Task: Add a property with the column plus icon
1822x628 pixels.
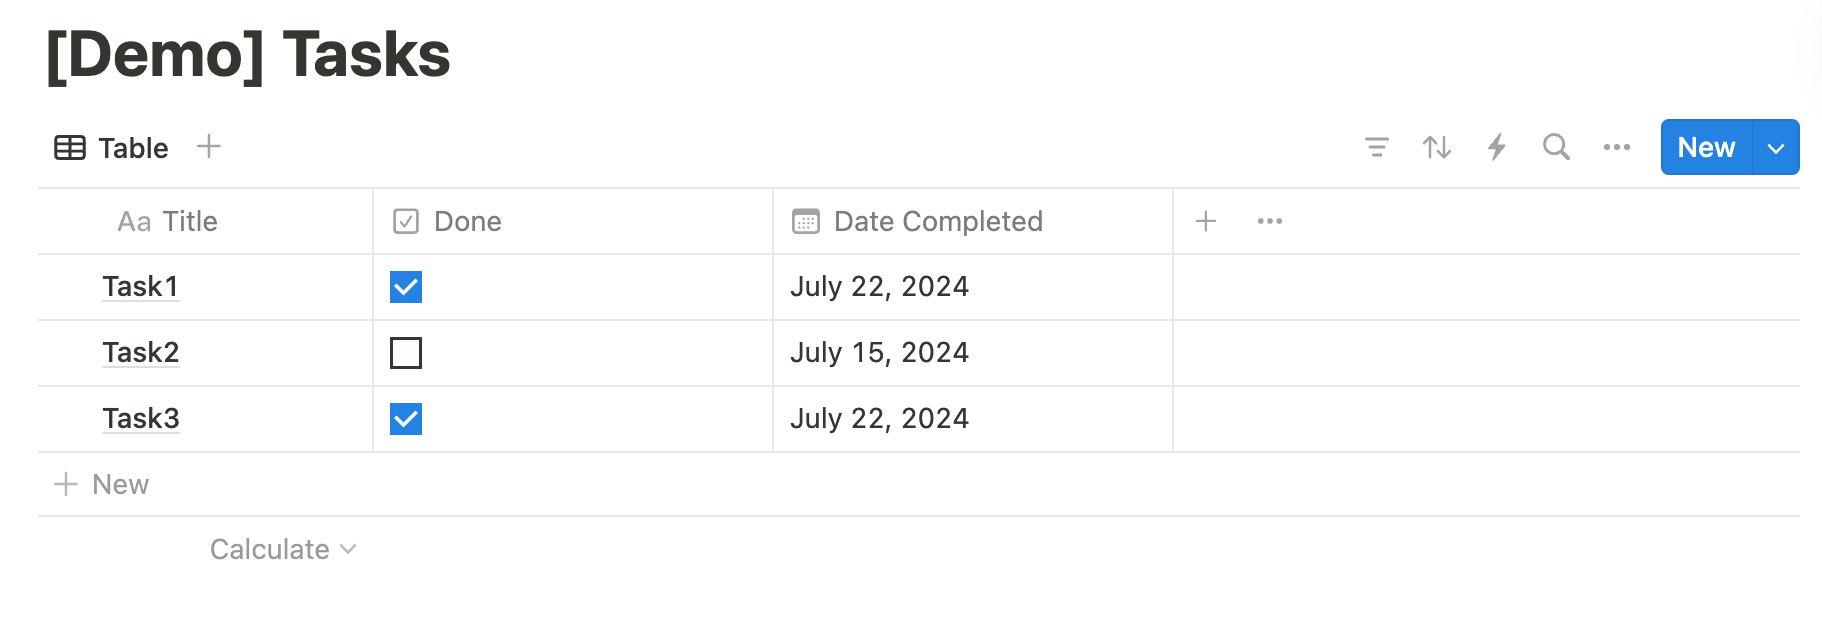Action: 1206,221
